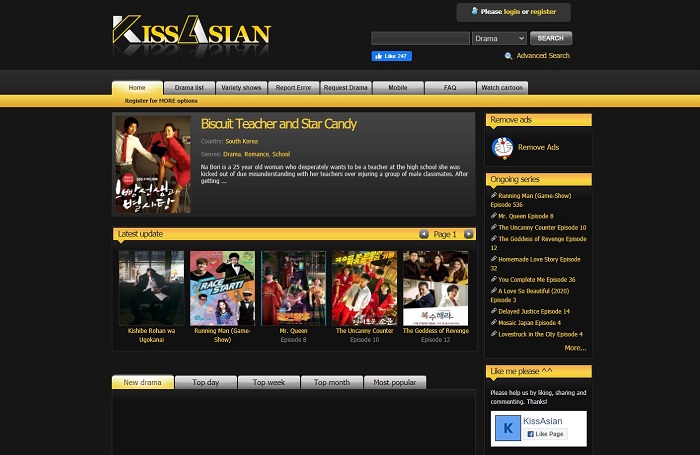Viewport: 700px width, 455px height.
Task: Click KissAsian Facebook page name
Action: (542, 421)
